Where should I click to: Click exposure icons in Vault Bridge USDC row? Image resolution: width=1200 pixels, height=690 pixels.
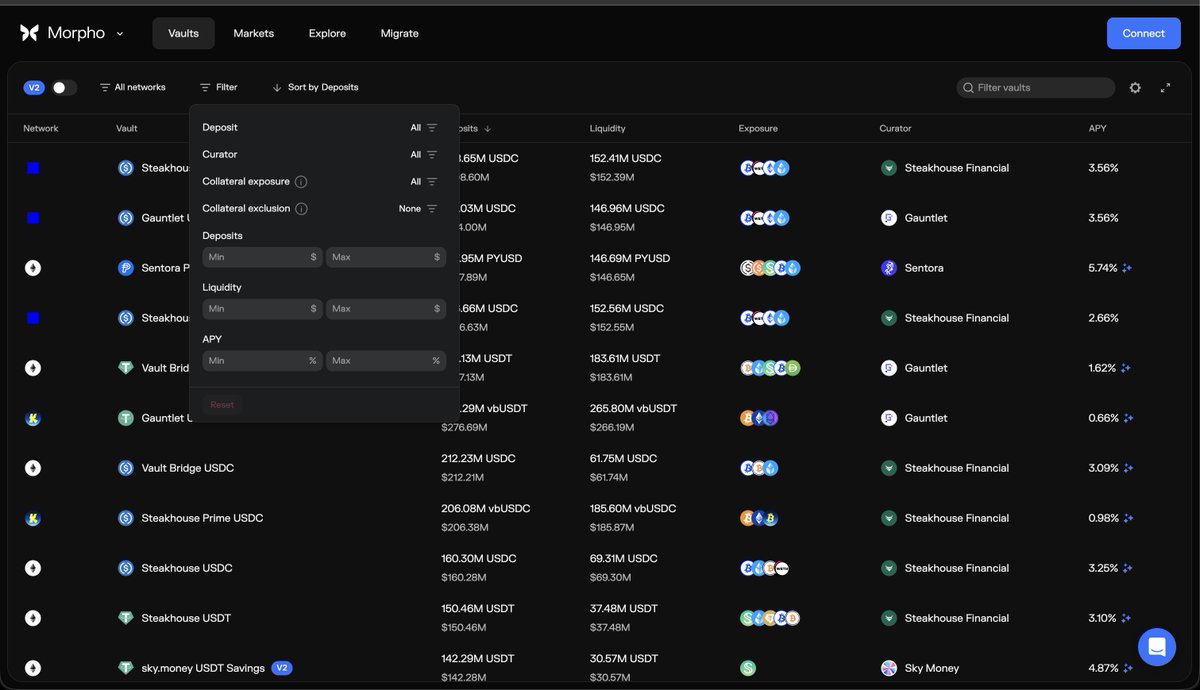coord(759,468)
